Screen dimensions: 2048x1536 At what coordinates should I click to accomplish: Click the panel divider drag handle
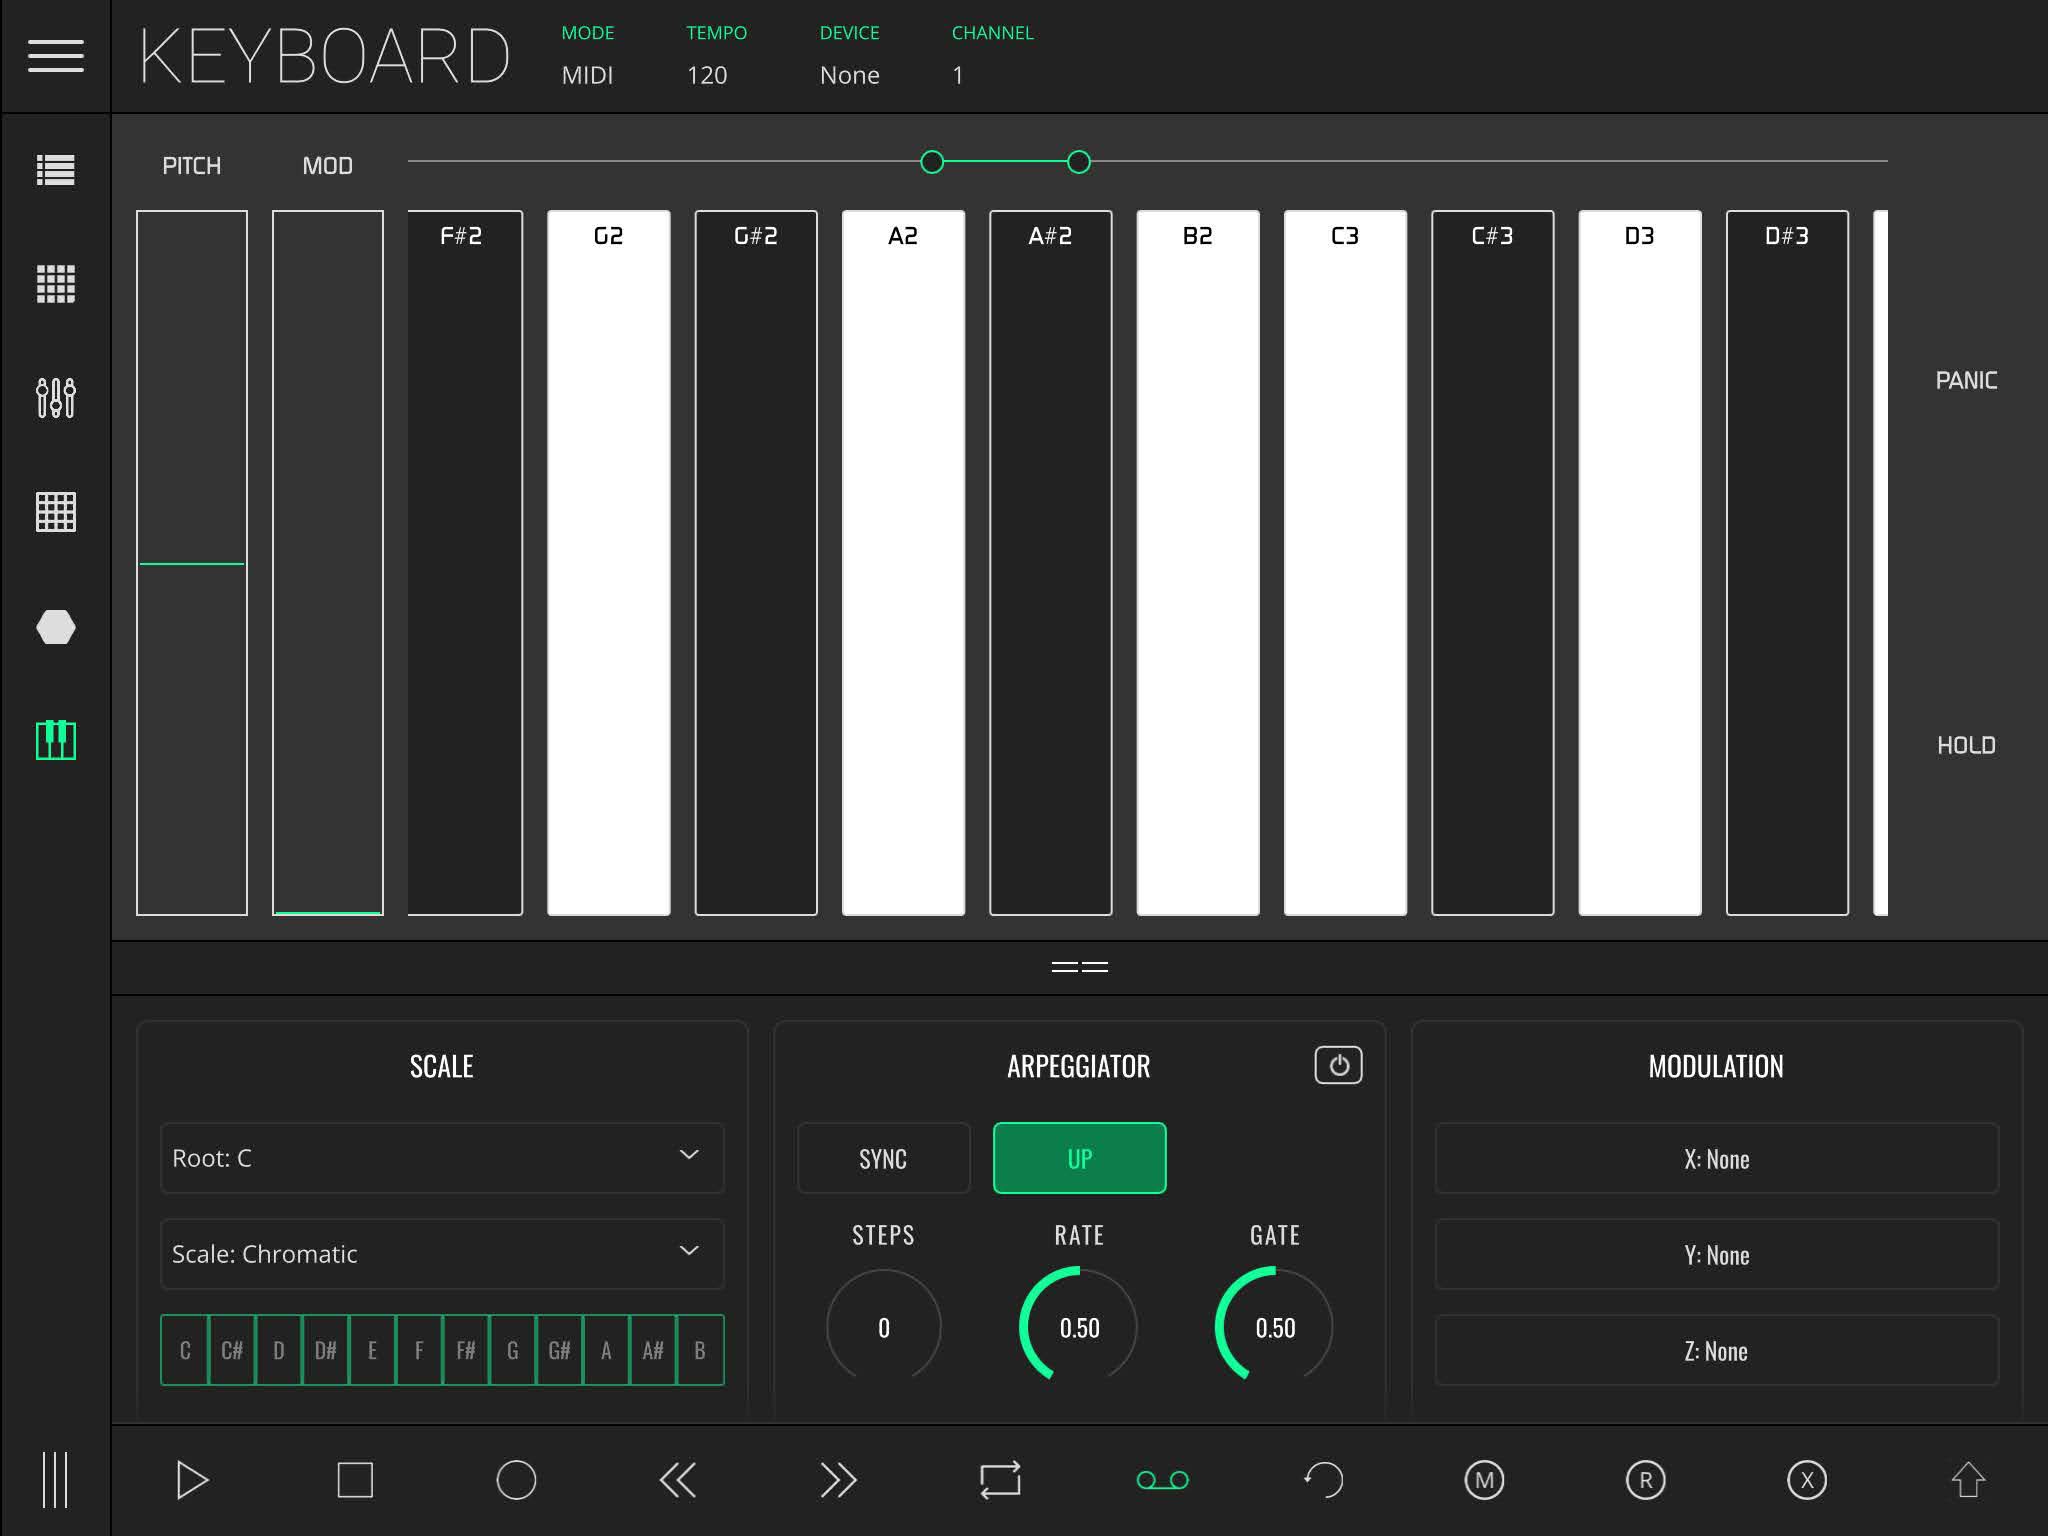click(x=1080, y=967)
